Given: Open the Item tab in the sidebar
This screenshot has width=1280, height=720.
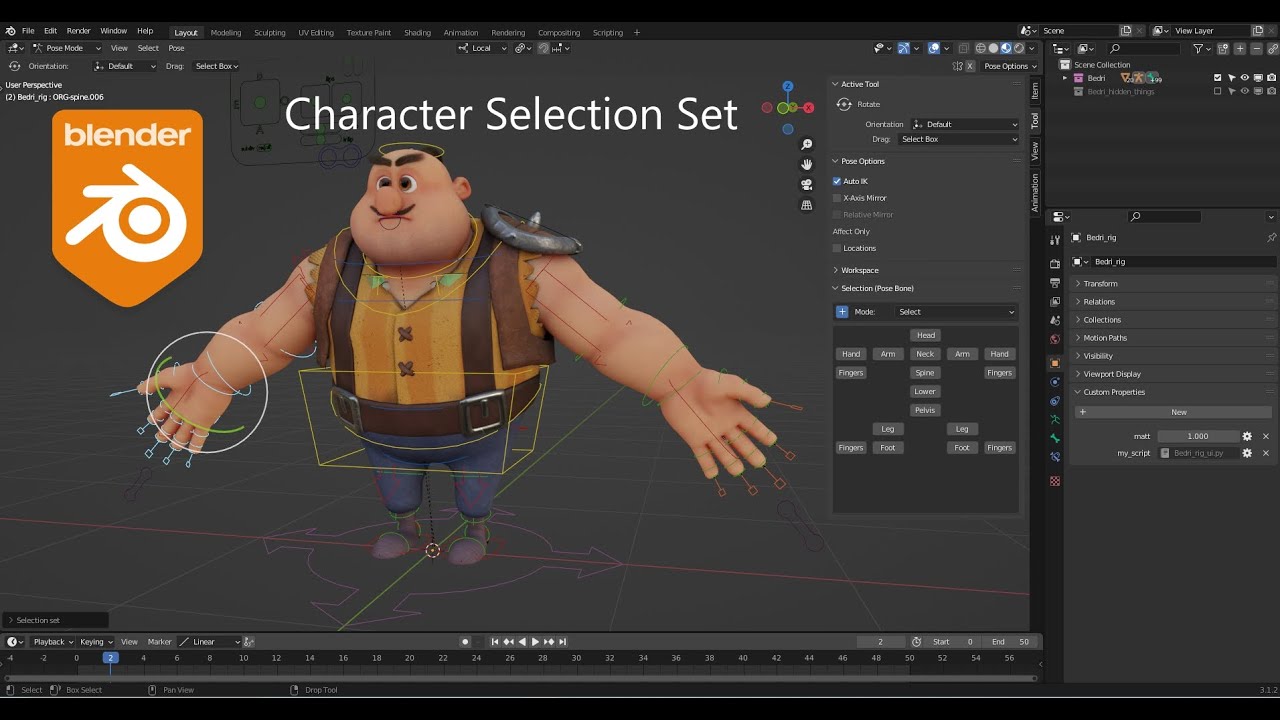Looking at the screenshot, I should point(1035,91).
